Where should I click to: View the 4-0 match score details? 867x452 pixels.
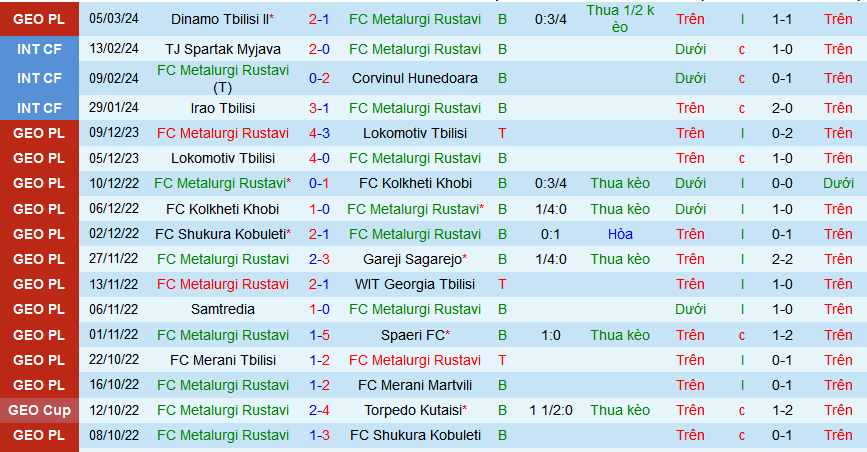[x=319, y=158]
